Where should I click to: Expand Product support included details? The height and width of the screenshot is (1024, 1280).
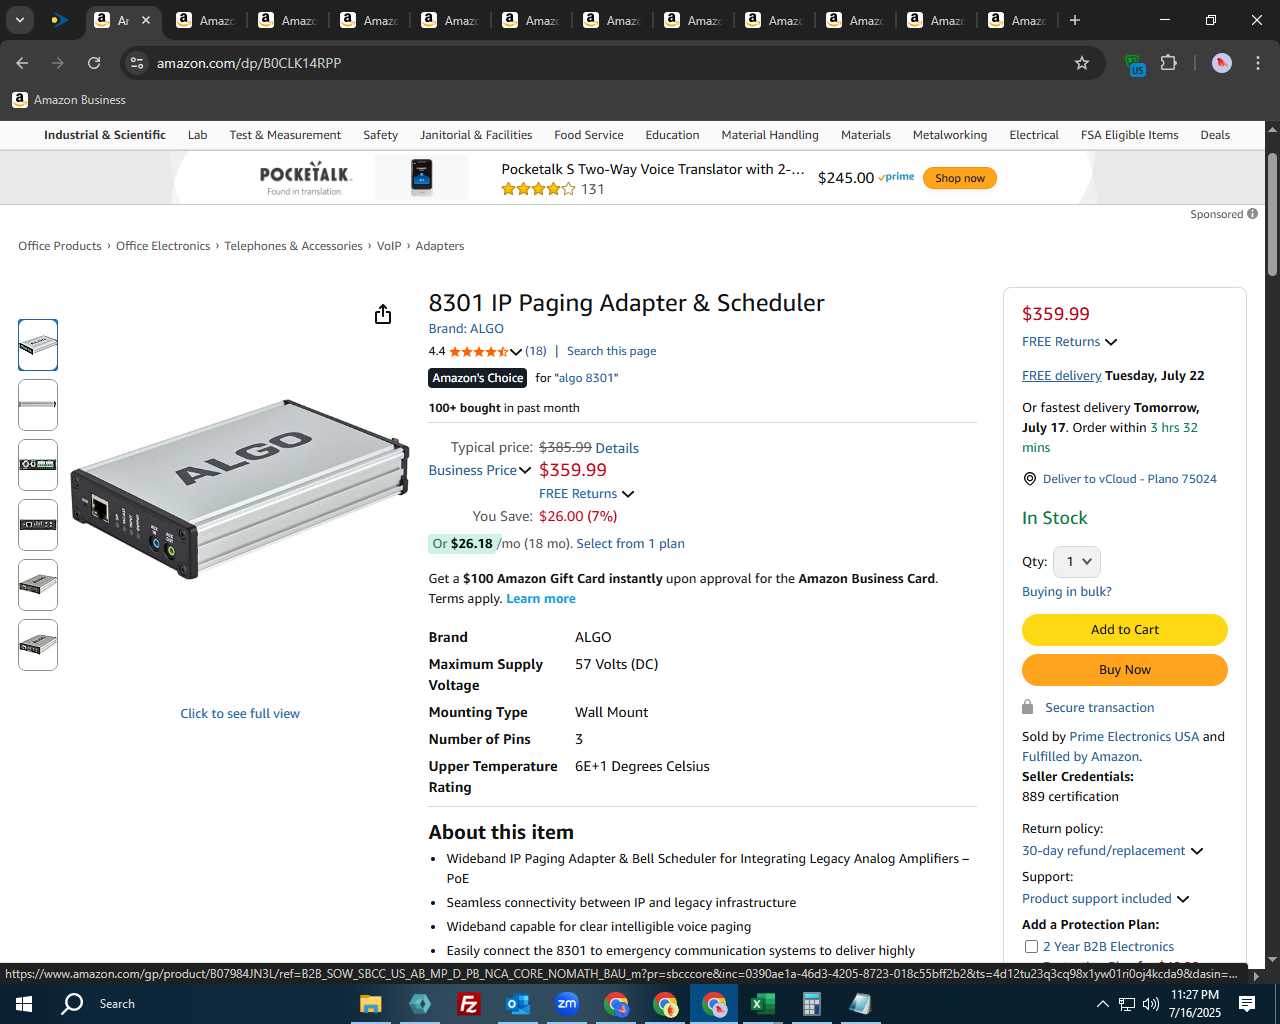point(1183,899)
